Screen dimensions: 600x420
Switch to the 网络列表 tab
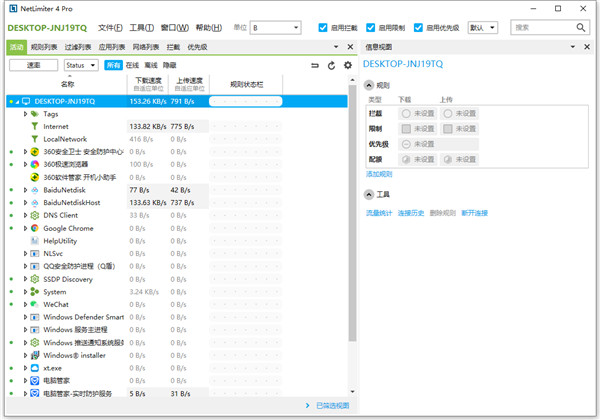(146, 47)
